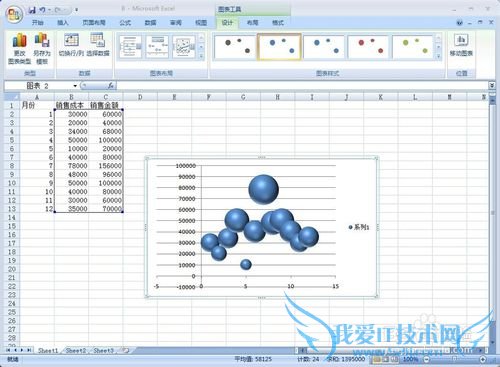The height and width of the screenshot is (367, 500).
Task: Choose the second chart layout thumbnail
Action: tap(157, 47)
